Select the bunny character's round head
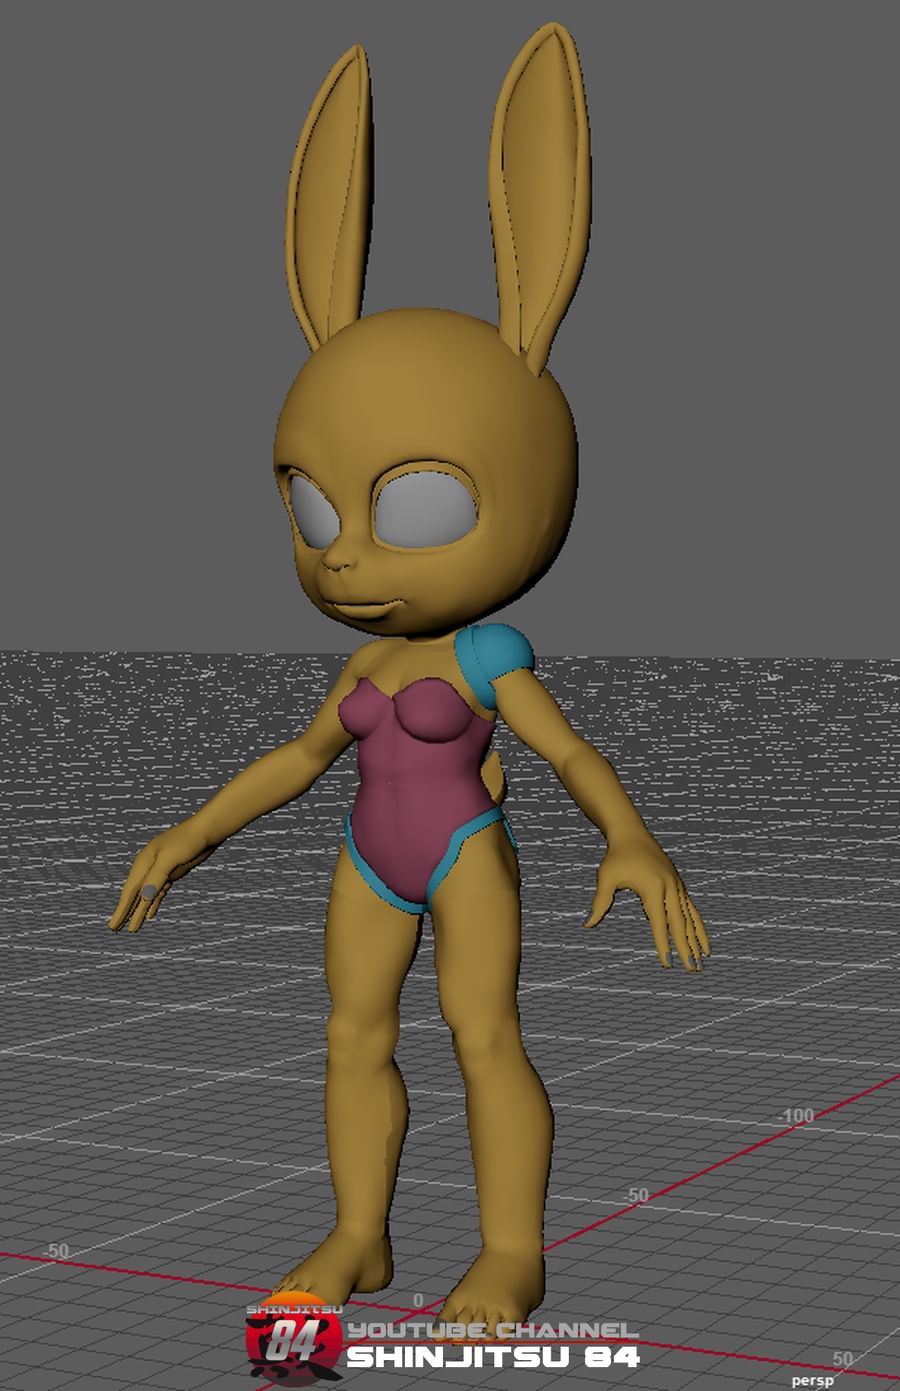 pyautogui.click(x=425, y=470)
